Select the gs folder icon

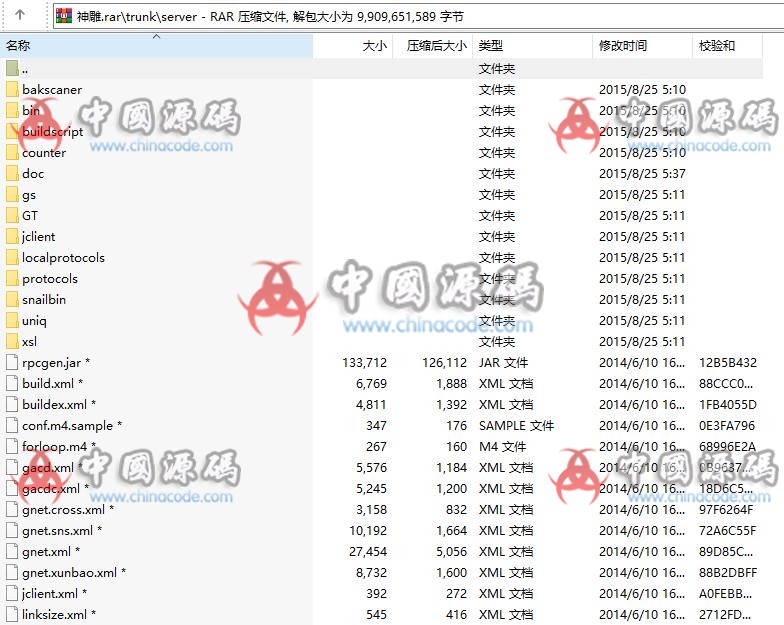(x=12, y=194)
